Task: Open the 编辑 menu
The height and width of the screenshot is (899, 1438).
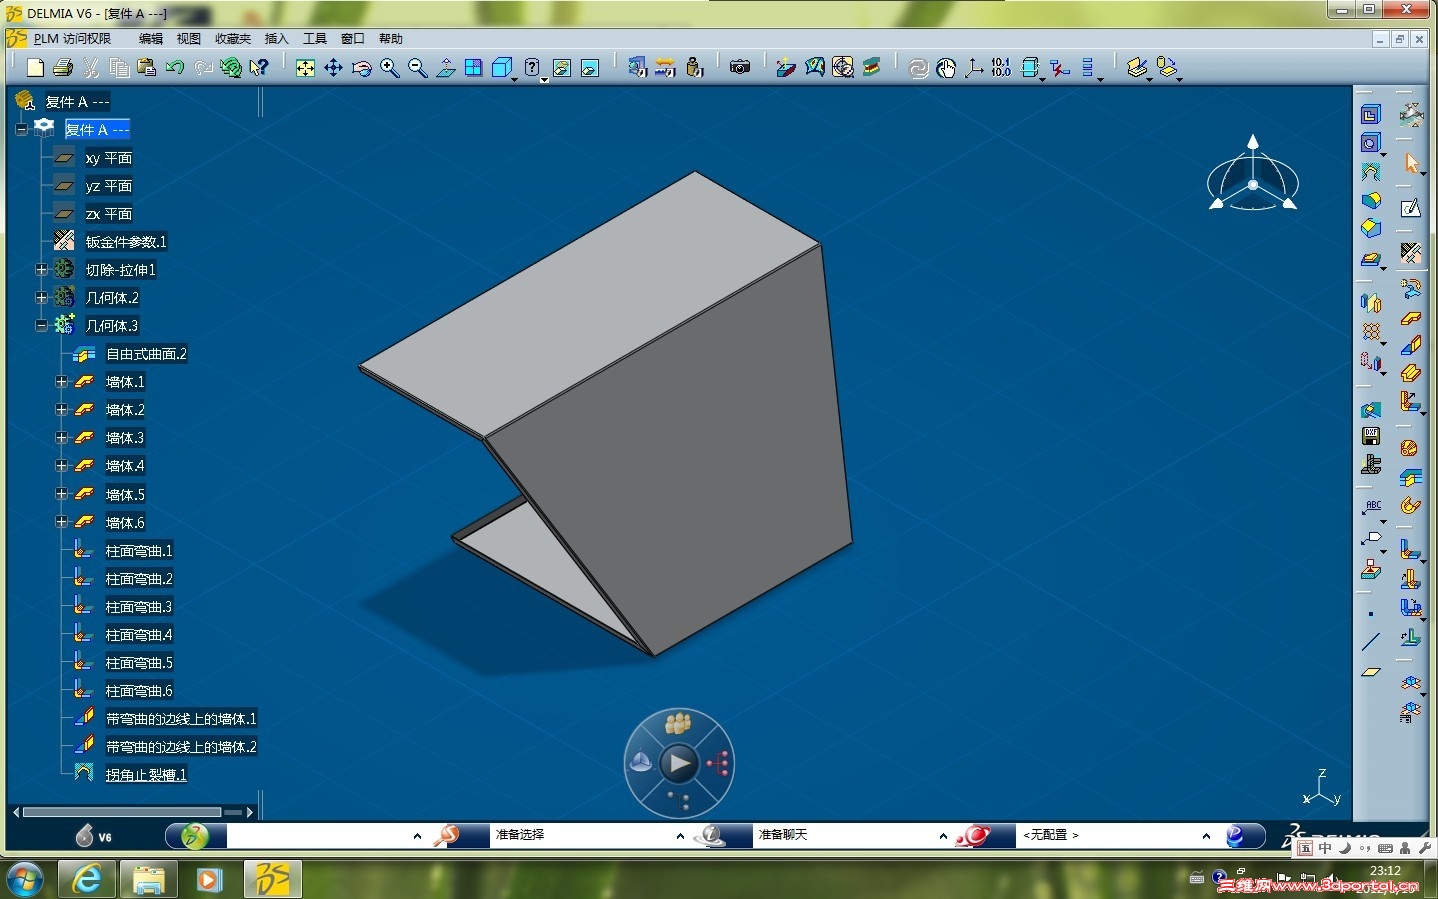Action: coord(151,39)
